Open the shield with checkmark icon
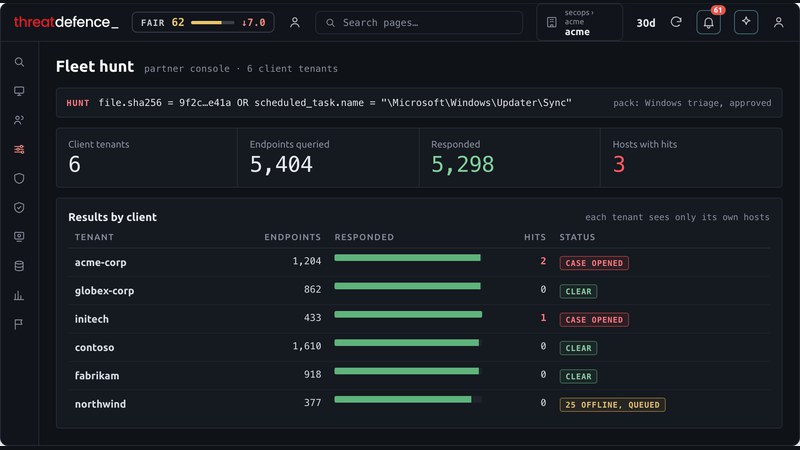 coord(19,208)
